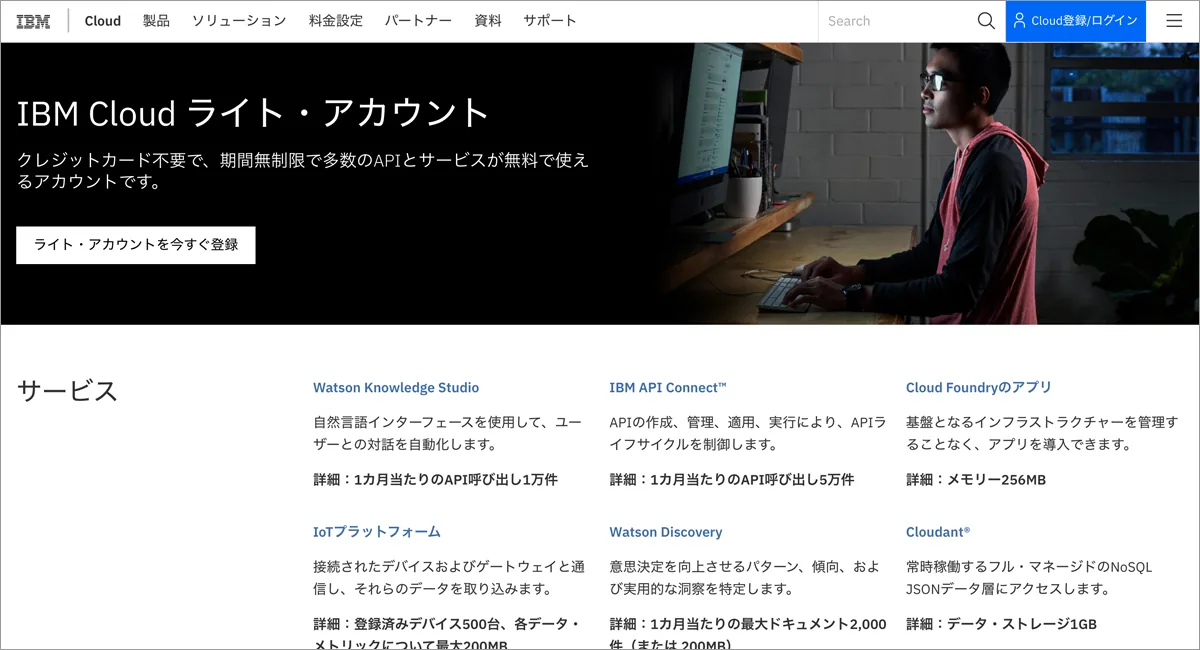The image size is (1200, 650).
Task: Click 詳細：1カ月当たりのAPI呼び出し5万件 text
Action: tap(732, 480)
